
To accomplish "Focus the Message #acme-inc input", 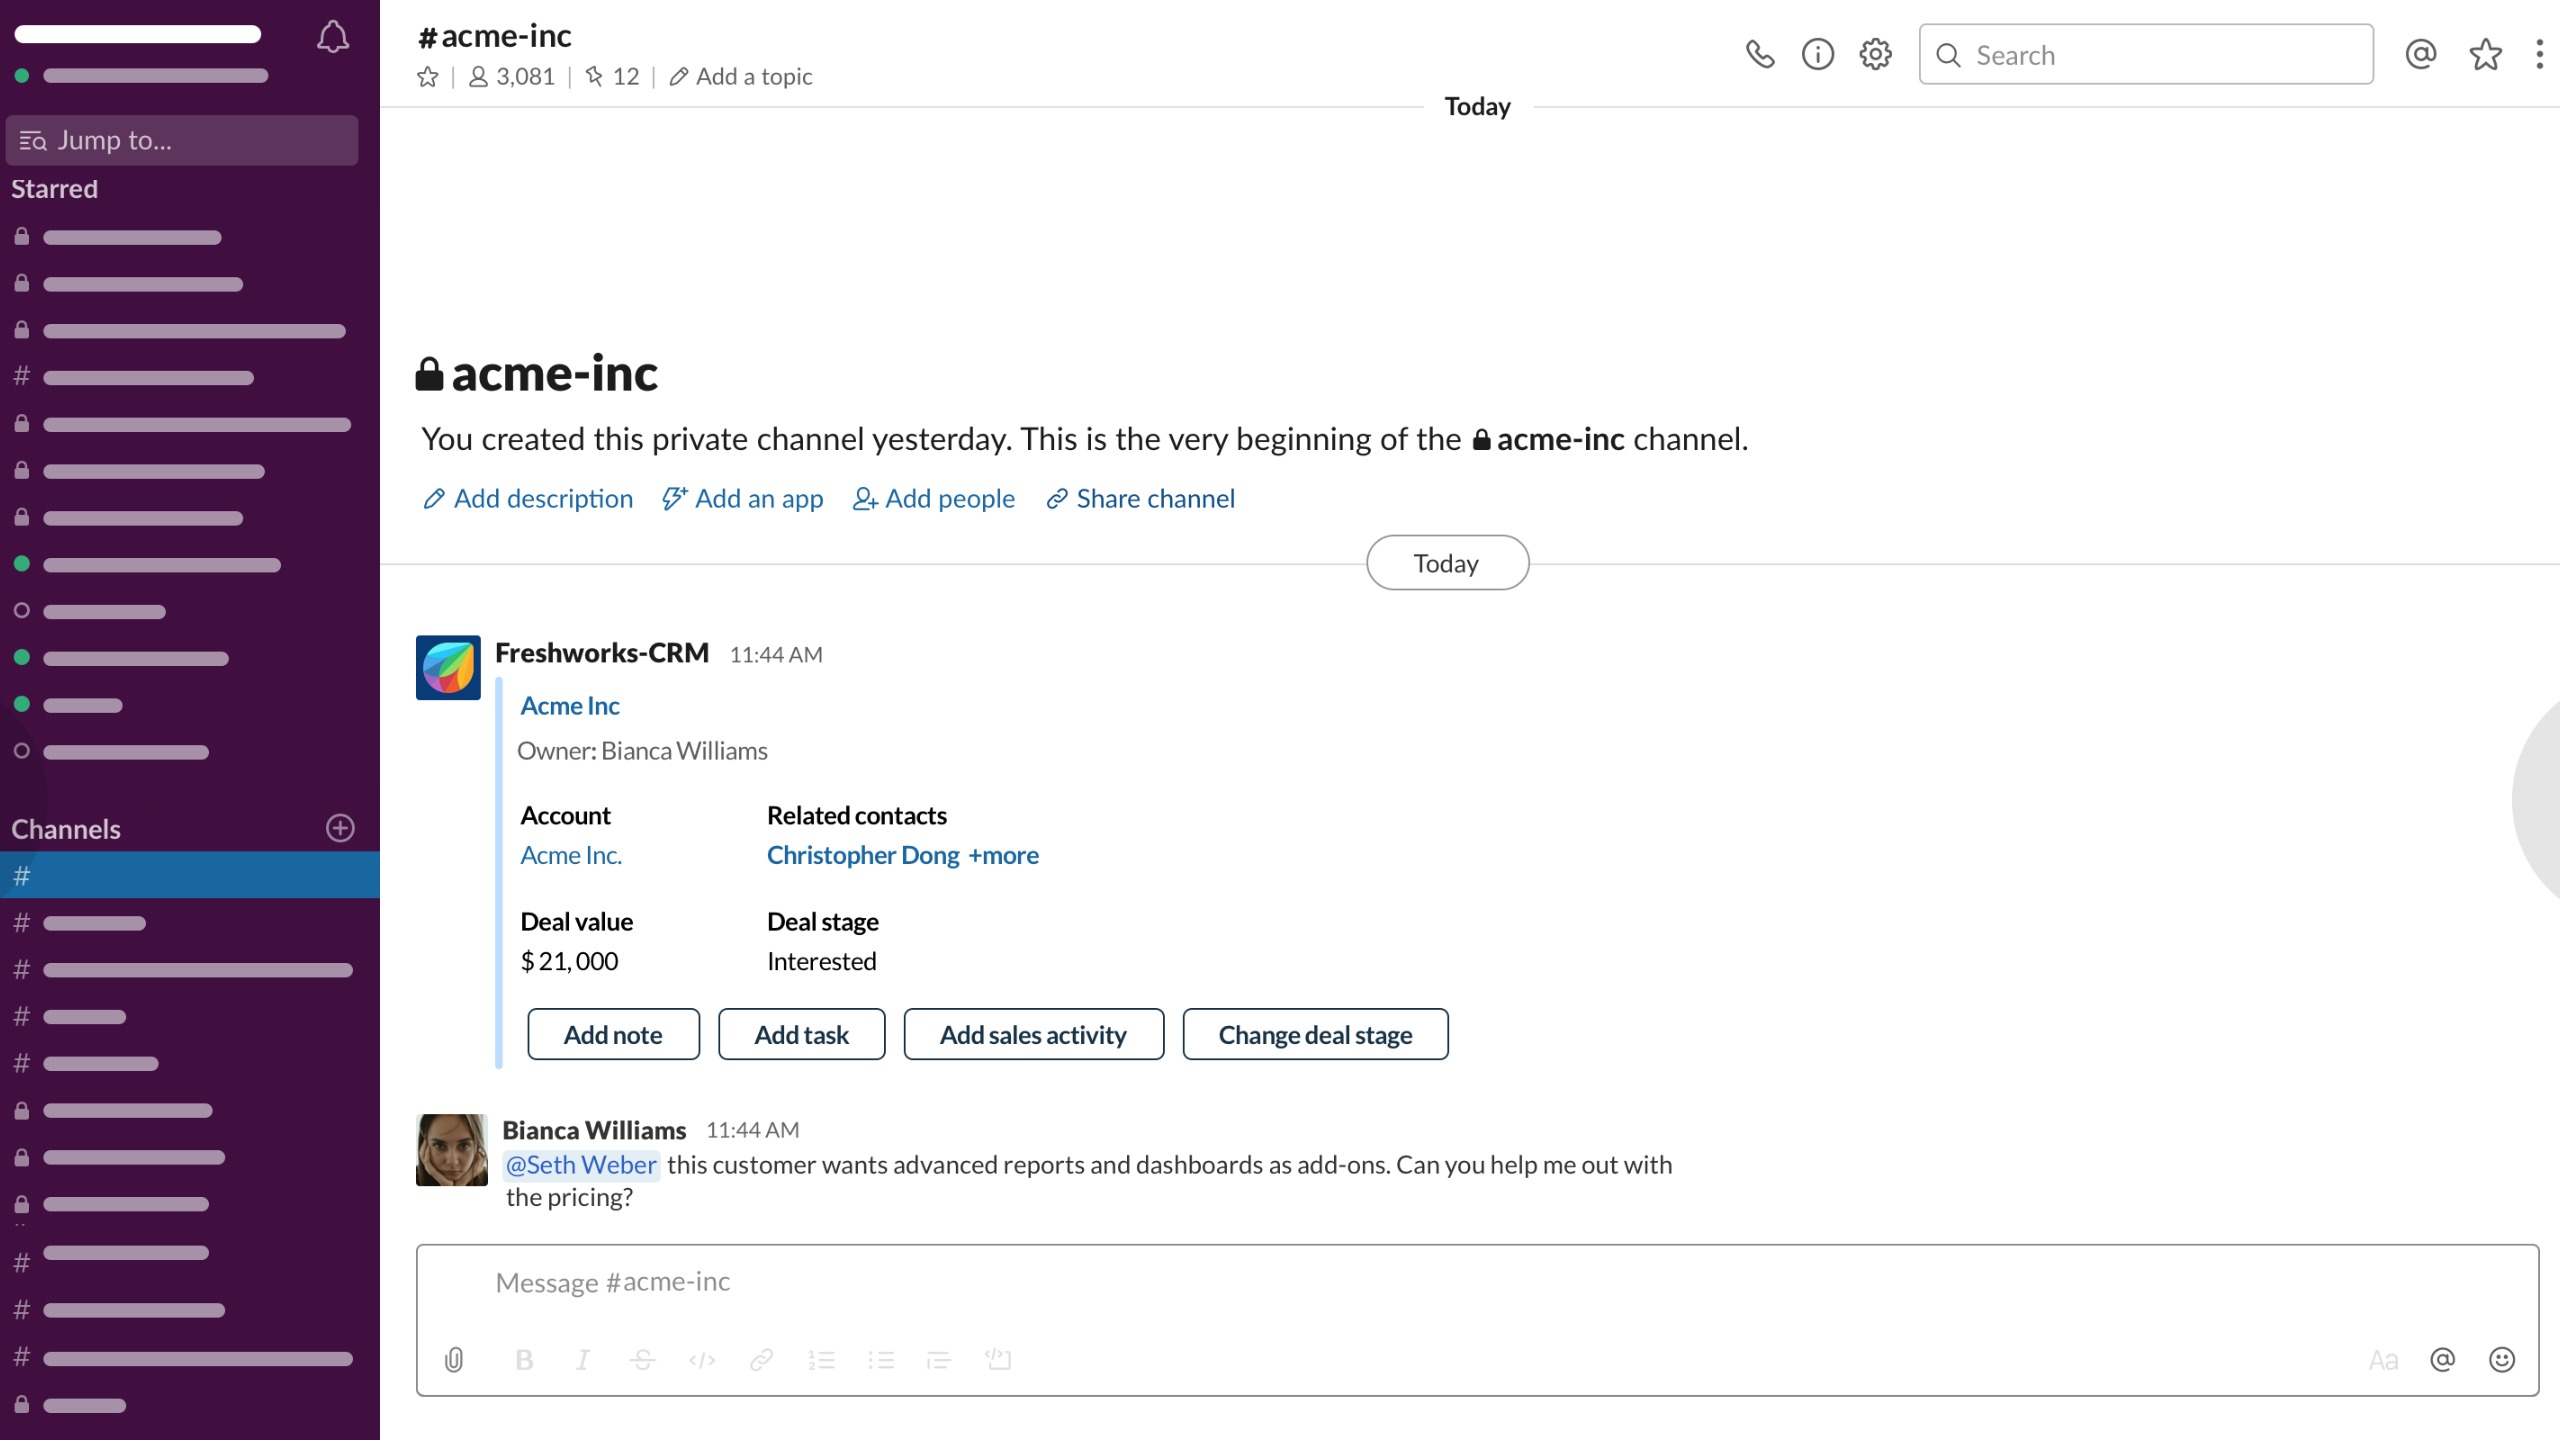I will (1477, 1283).
